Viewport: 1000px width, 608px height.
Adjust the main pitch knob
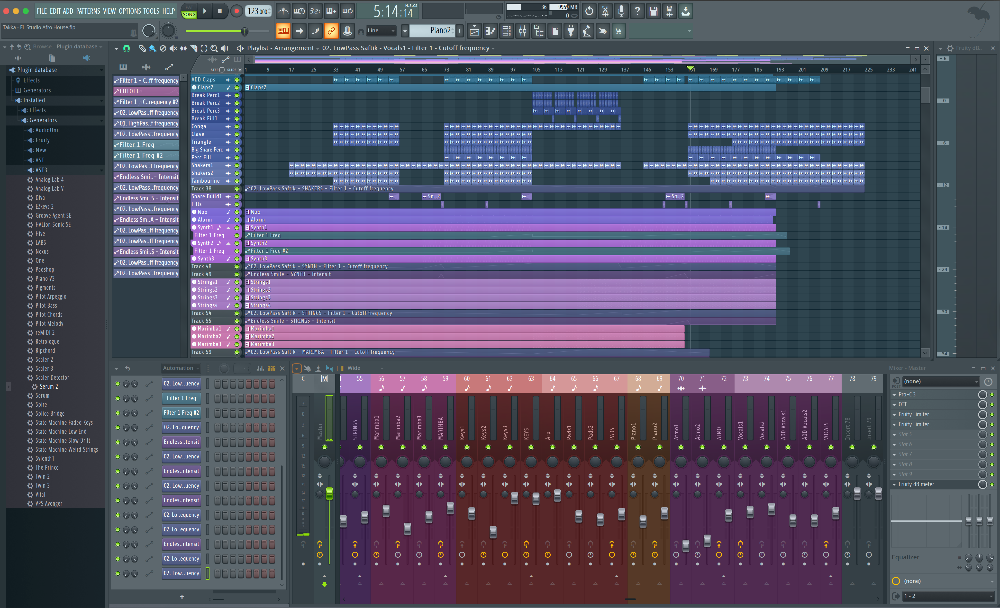pos(168,31)
